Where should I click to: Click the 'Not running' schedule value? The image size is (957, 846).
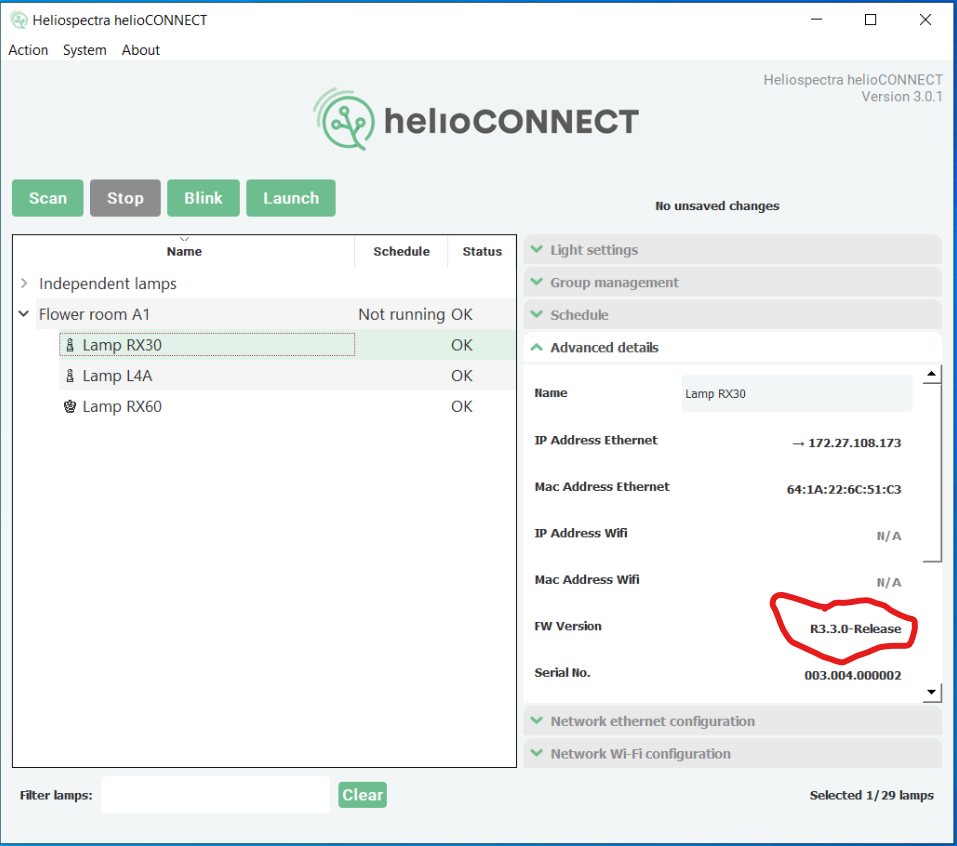click(x=401, y=314)
